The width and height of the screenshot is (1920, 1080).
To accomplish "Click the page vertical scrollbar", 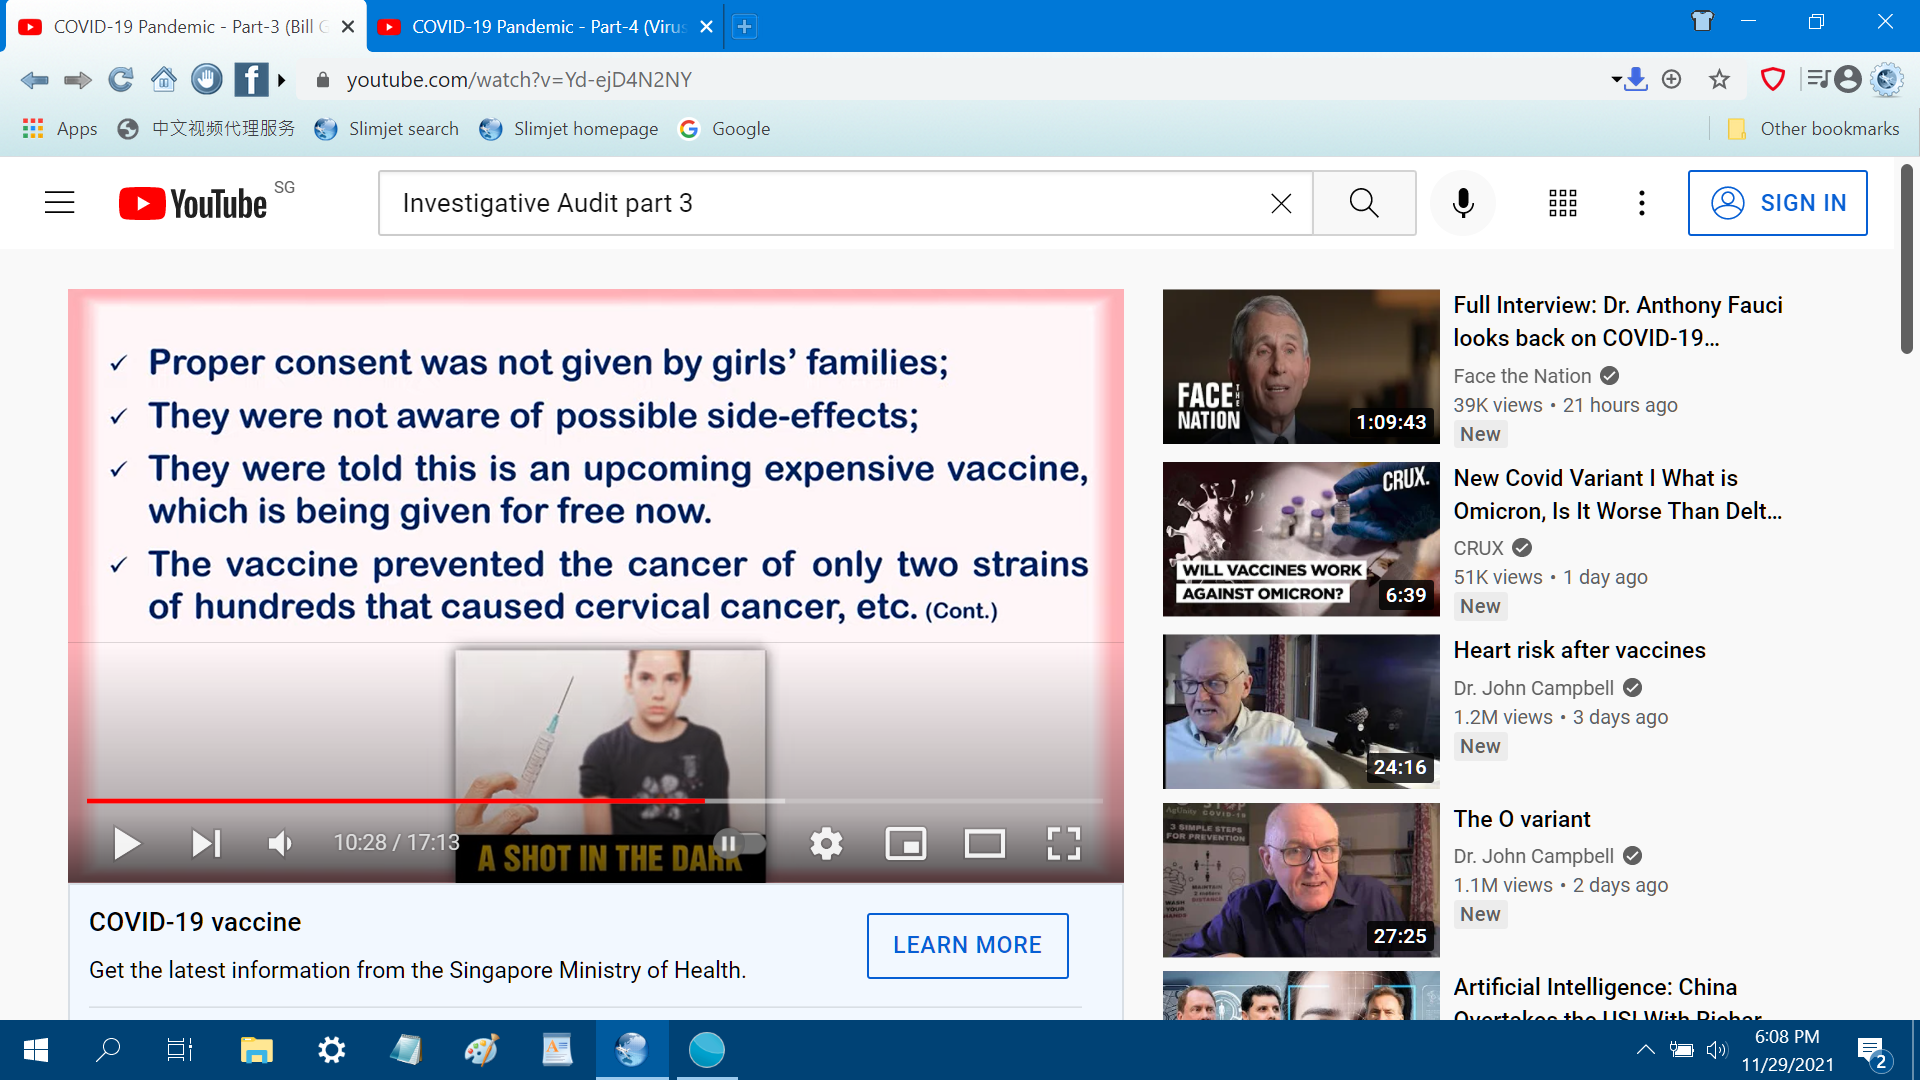I will coord(1907,260).
